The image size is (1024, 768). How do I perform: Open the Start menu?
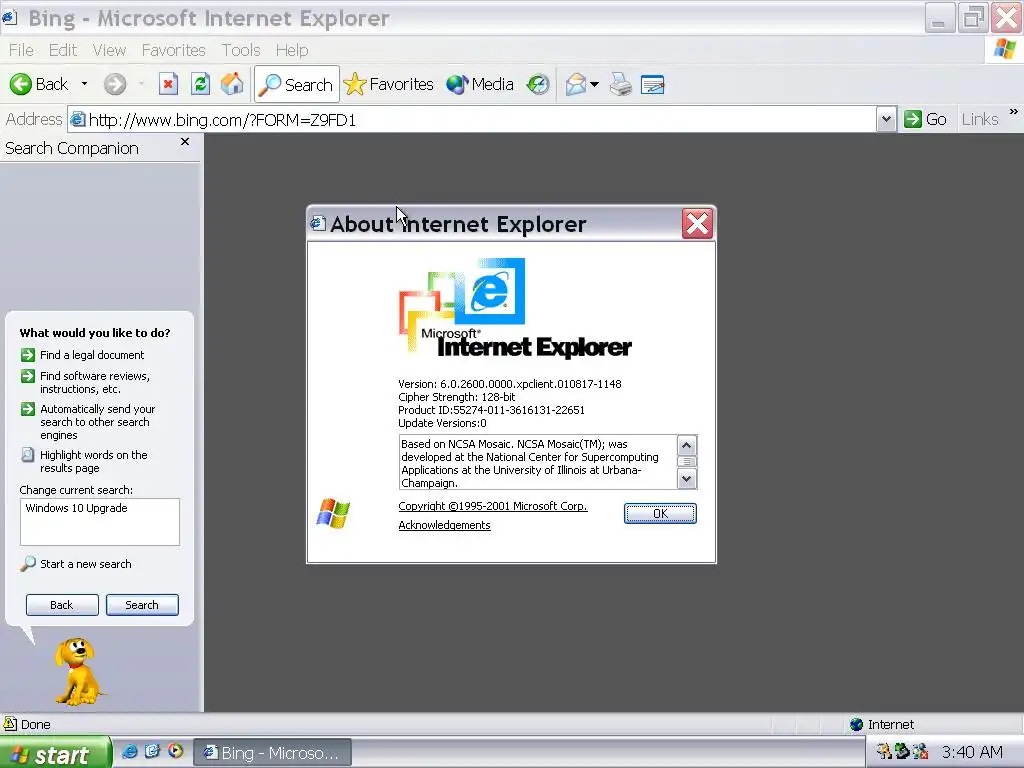pos(55,754)
